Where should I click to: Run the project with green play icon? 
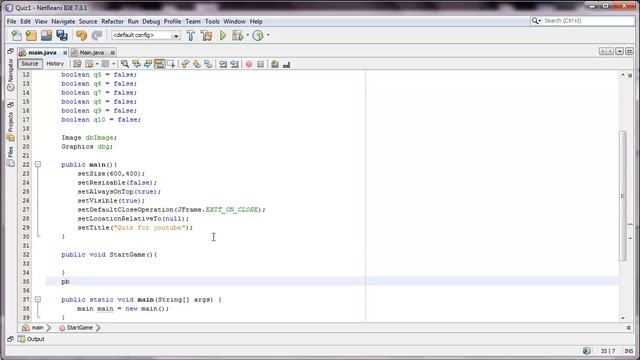pos(223,36)
